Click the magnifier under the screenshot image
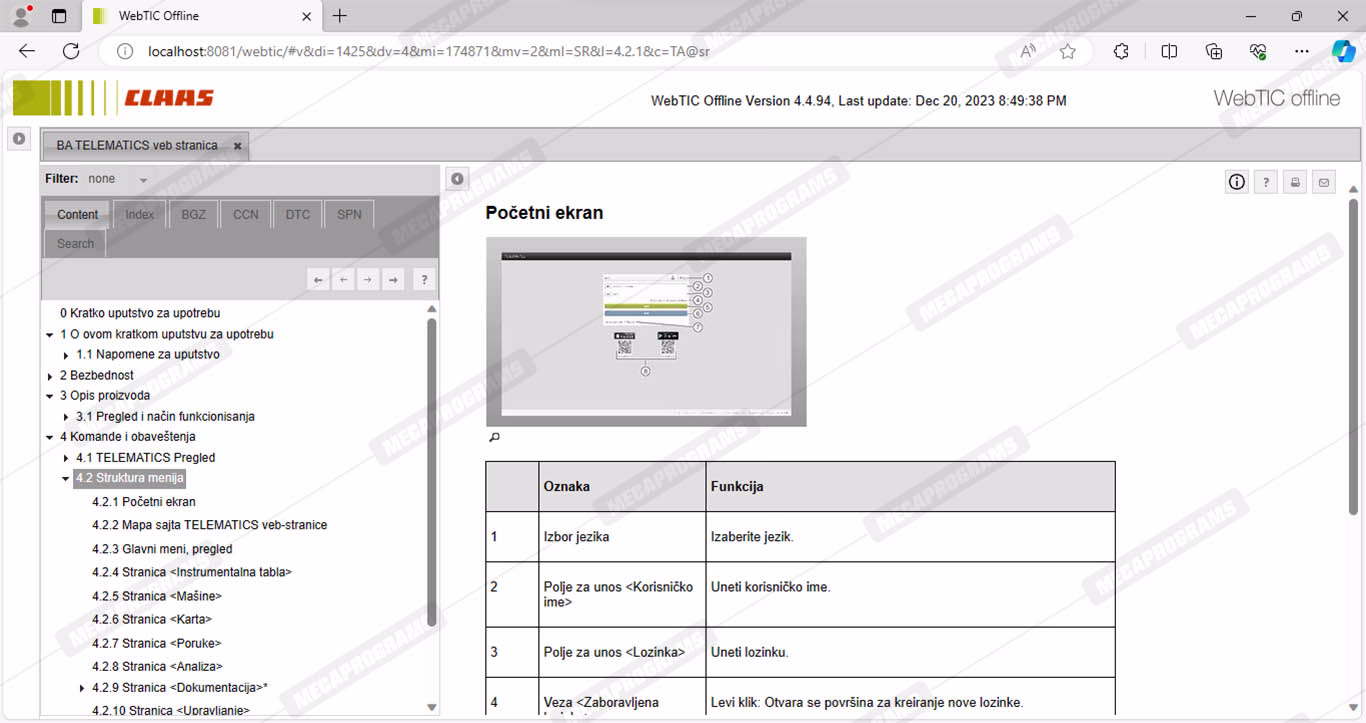This screenshot has height=723, width=1366. (x=494, y=438)
